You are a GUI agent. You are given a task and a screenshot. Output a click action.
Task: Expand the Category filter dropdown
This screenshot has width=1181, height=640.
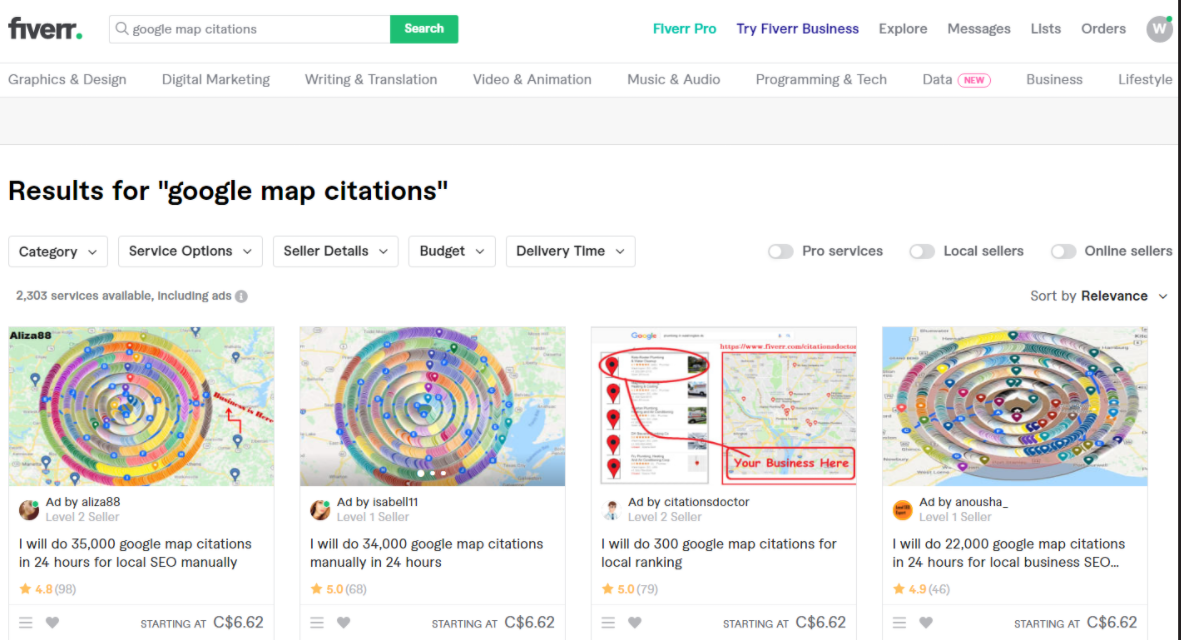[x=58, y=252]
